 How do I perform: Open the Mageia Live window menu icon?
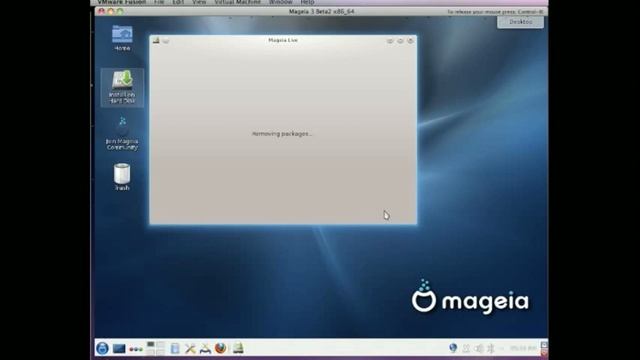(156, 40)
